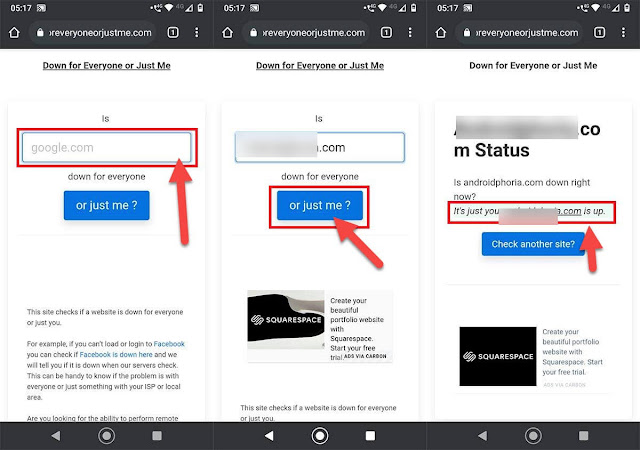This screenshot has width=640, height=450.
Task: Click the filled domain input ending in .com
Action: (x=320, y=147)
